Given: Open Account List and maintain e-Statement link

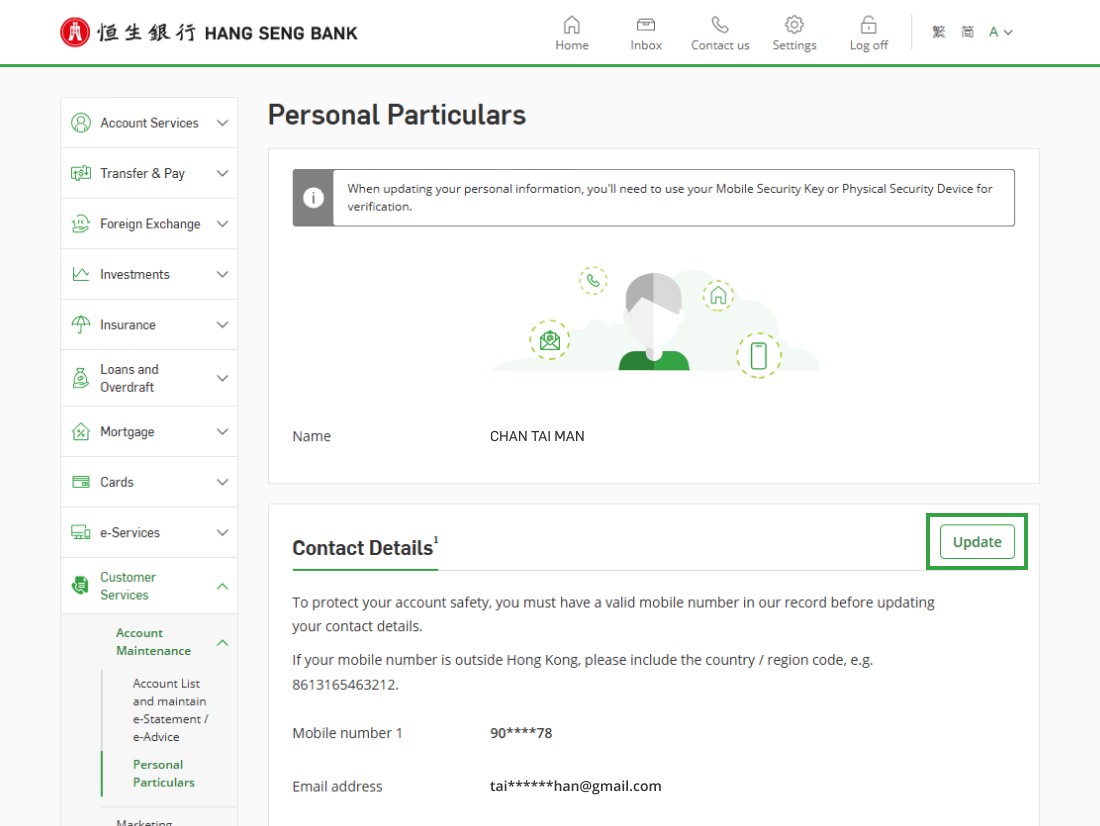Looking at the screenshot, I should pyautogui.click(x=168, y=710).
